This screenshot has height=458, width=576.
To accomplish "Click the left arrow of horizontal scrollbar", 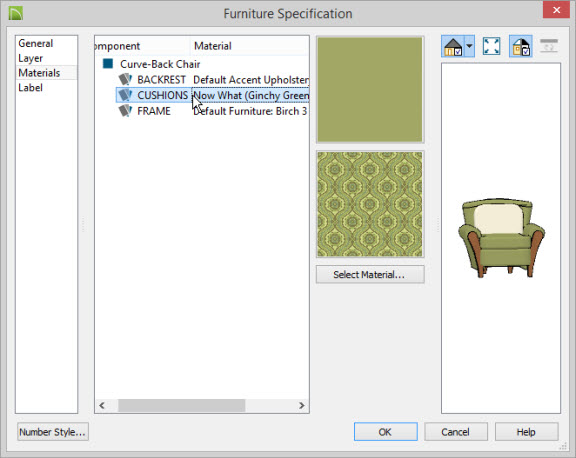I will tap(102, 405).
